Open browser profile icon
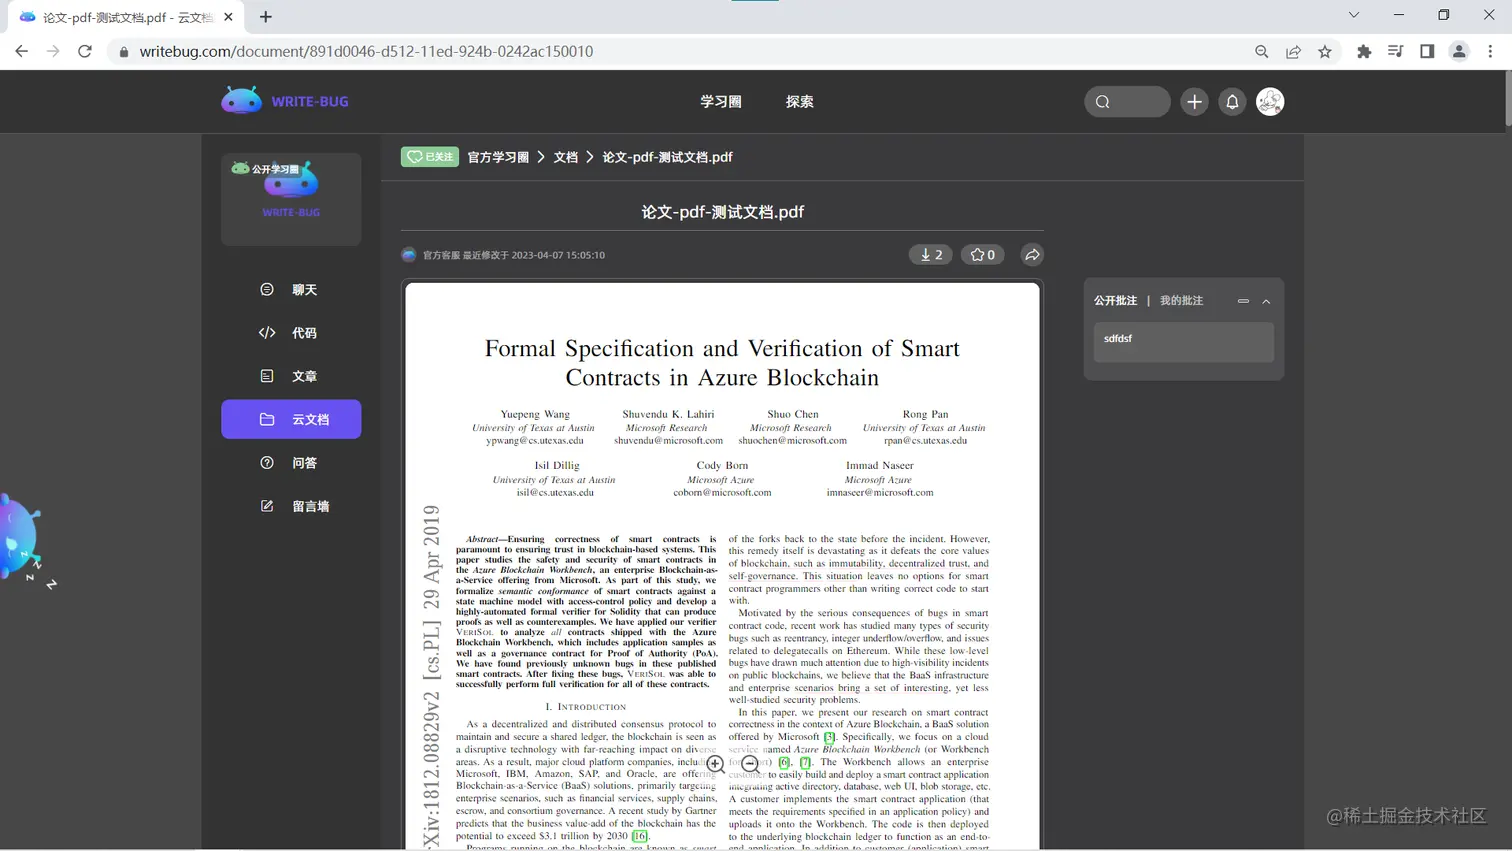This screenshot has height=851, width=1512. click(1459, 51)
